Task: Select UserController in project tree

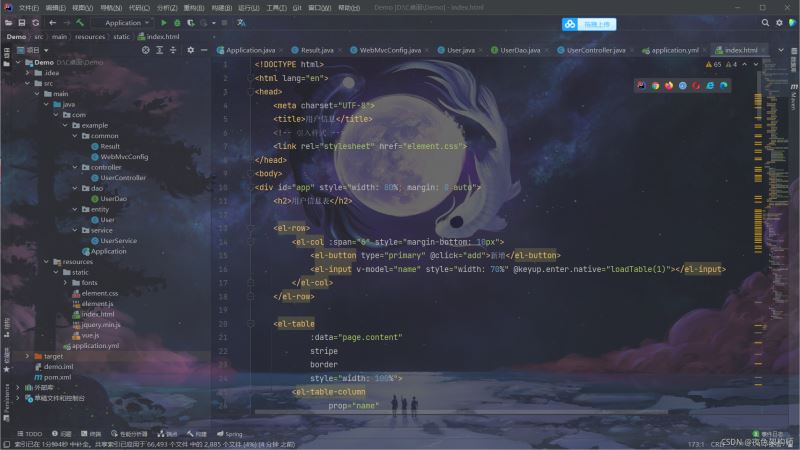Action: [118, 178]
